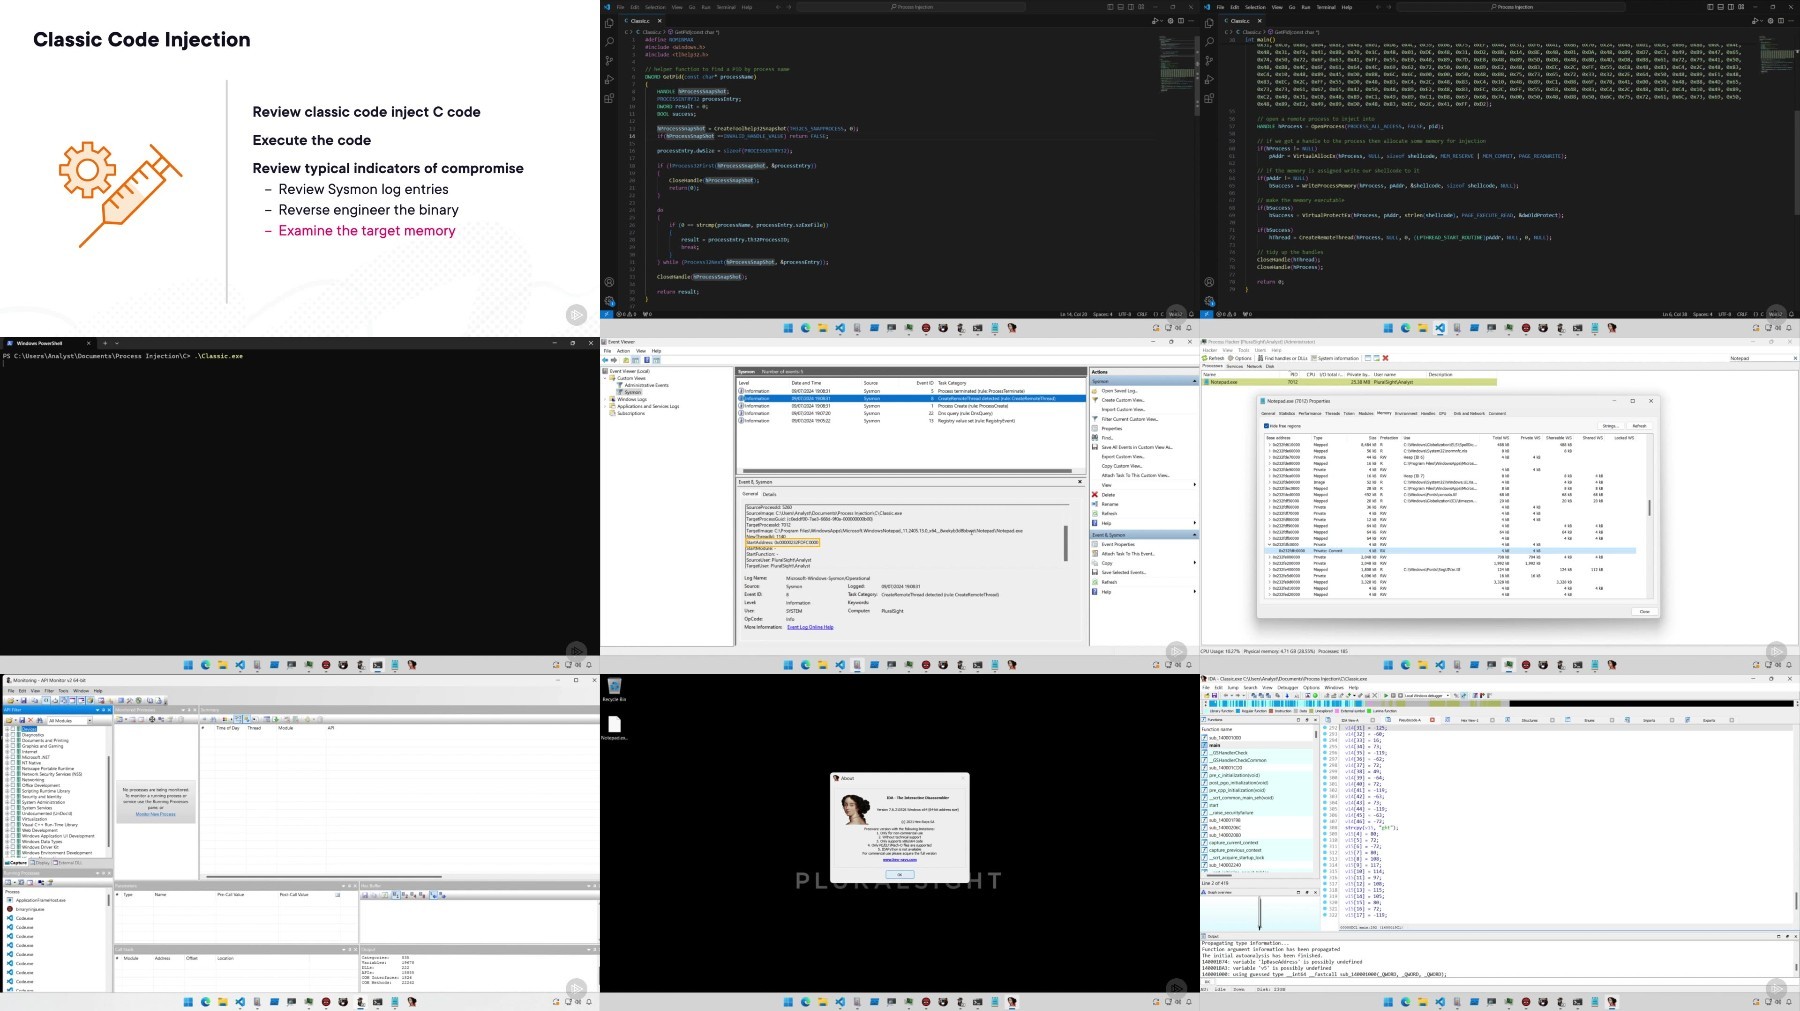Click the Refresh icon in Process Hacker toolbar

tap(1205, 358)
